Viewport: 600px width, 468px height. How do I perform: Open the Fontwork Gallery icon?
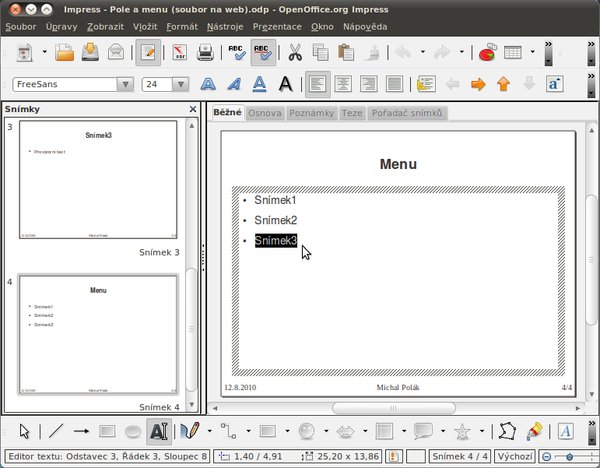[x=566, y=431]
